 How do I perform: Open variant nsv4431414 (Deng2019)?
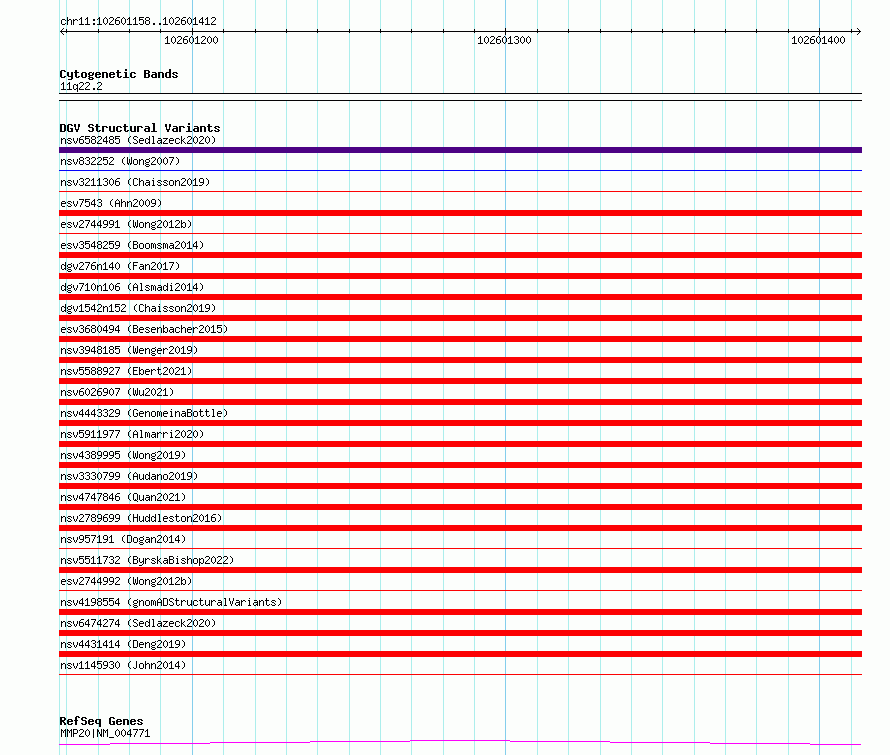coord(123,644)
